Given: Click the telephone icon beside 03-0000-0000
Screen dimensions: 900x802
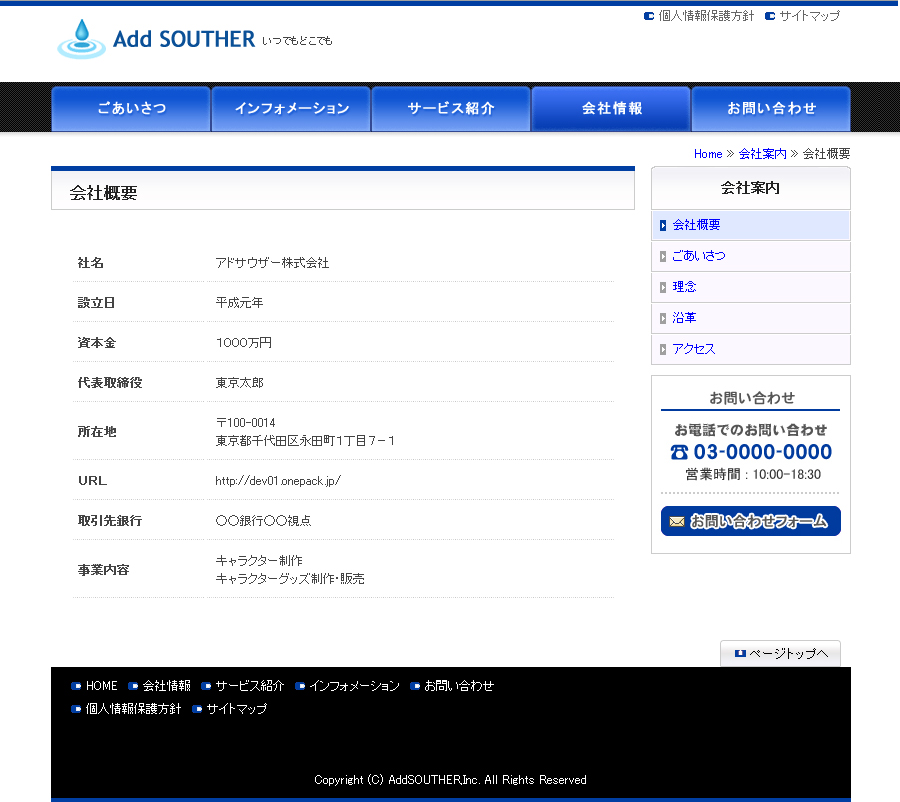Looking at the screenshot, I should click(x=679, y=452).
